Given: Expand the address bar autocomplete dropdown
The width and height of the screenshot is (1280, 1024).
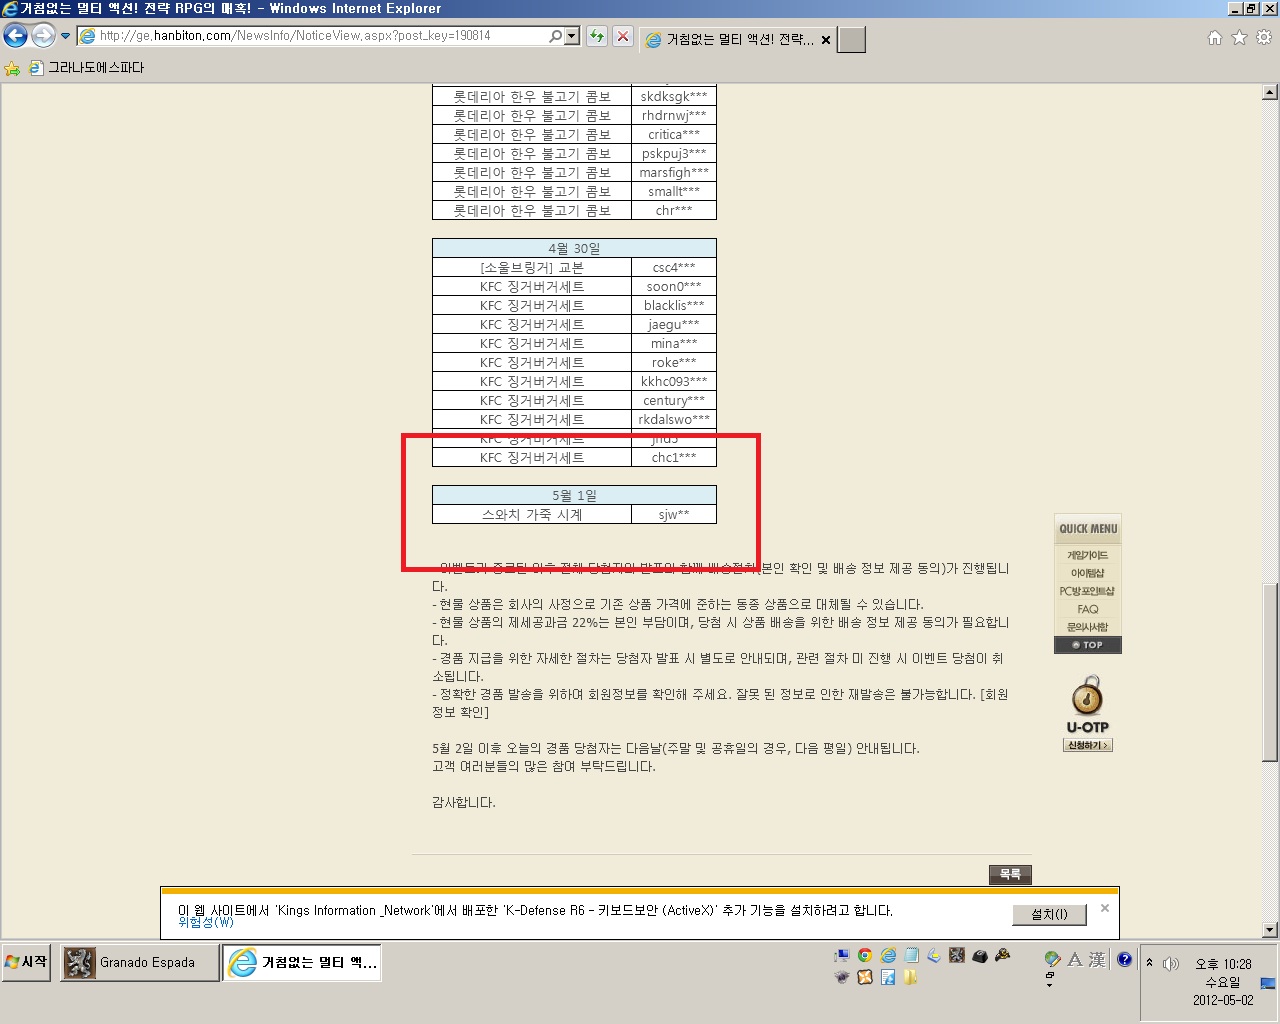Looking at the screenshot, I should tap(572, 36).
